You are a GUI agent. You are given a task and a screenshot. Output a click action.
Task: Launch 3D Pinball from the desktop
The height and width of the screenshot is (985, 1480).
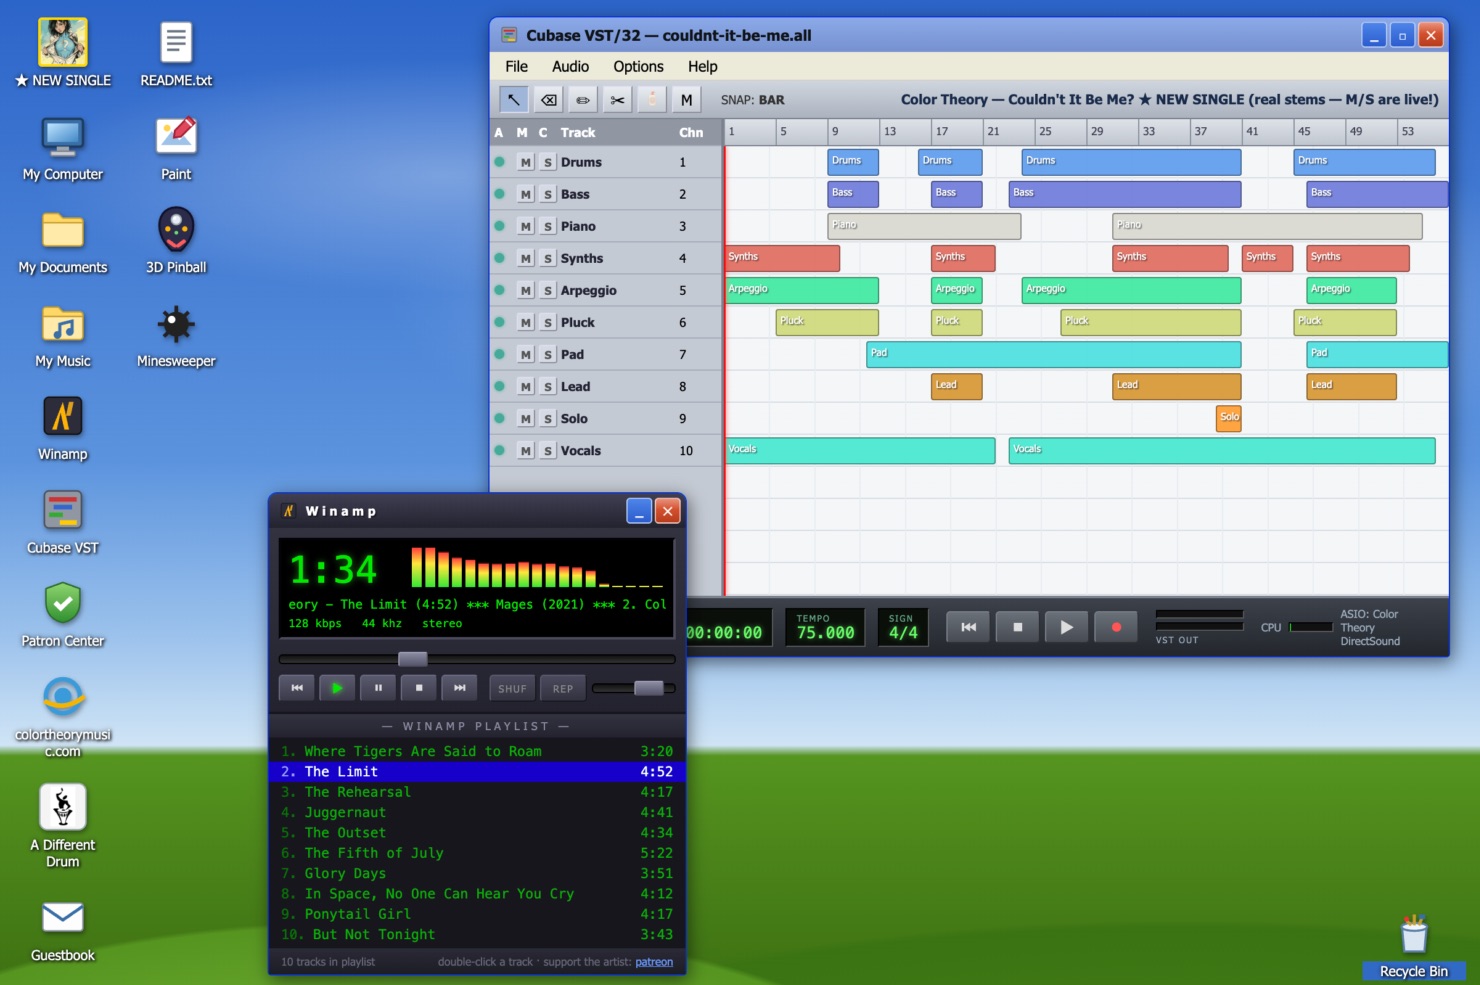click(176, 240)
